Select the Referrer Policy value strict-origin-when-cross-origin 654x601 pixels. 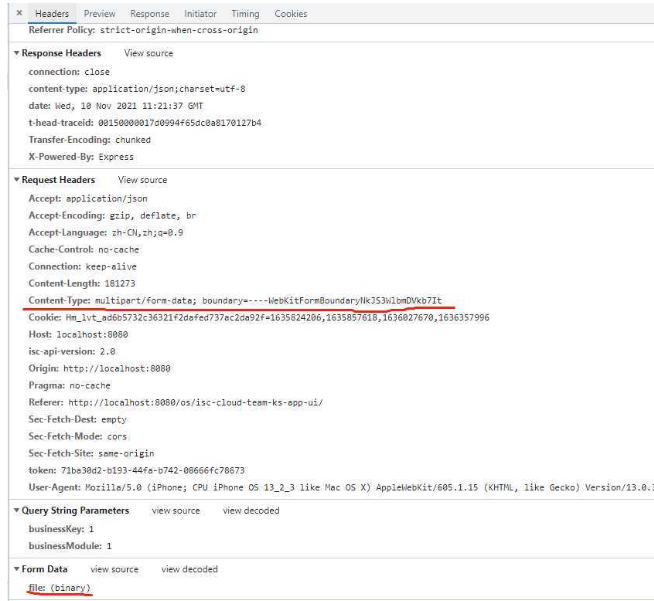point(179,30)
